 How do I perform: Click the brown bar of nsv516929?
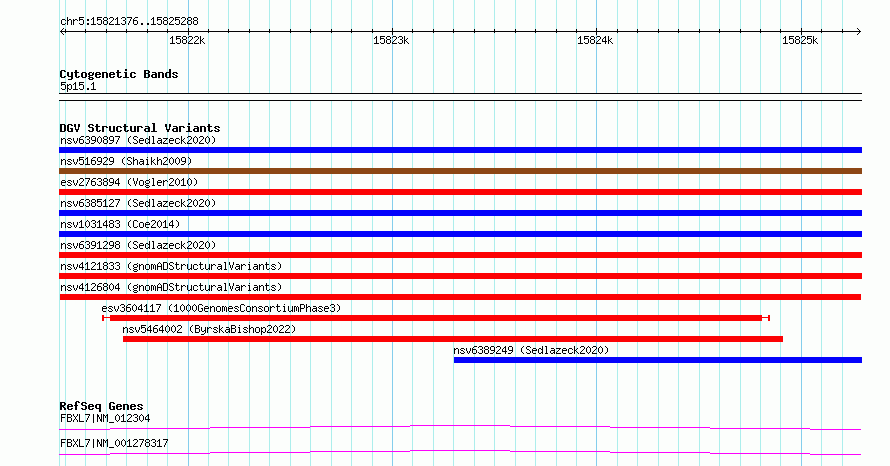[460, 171]
